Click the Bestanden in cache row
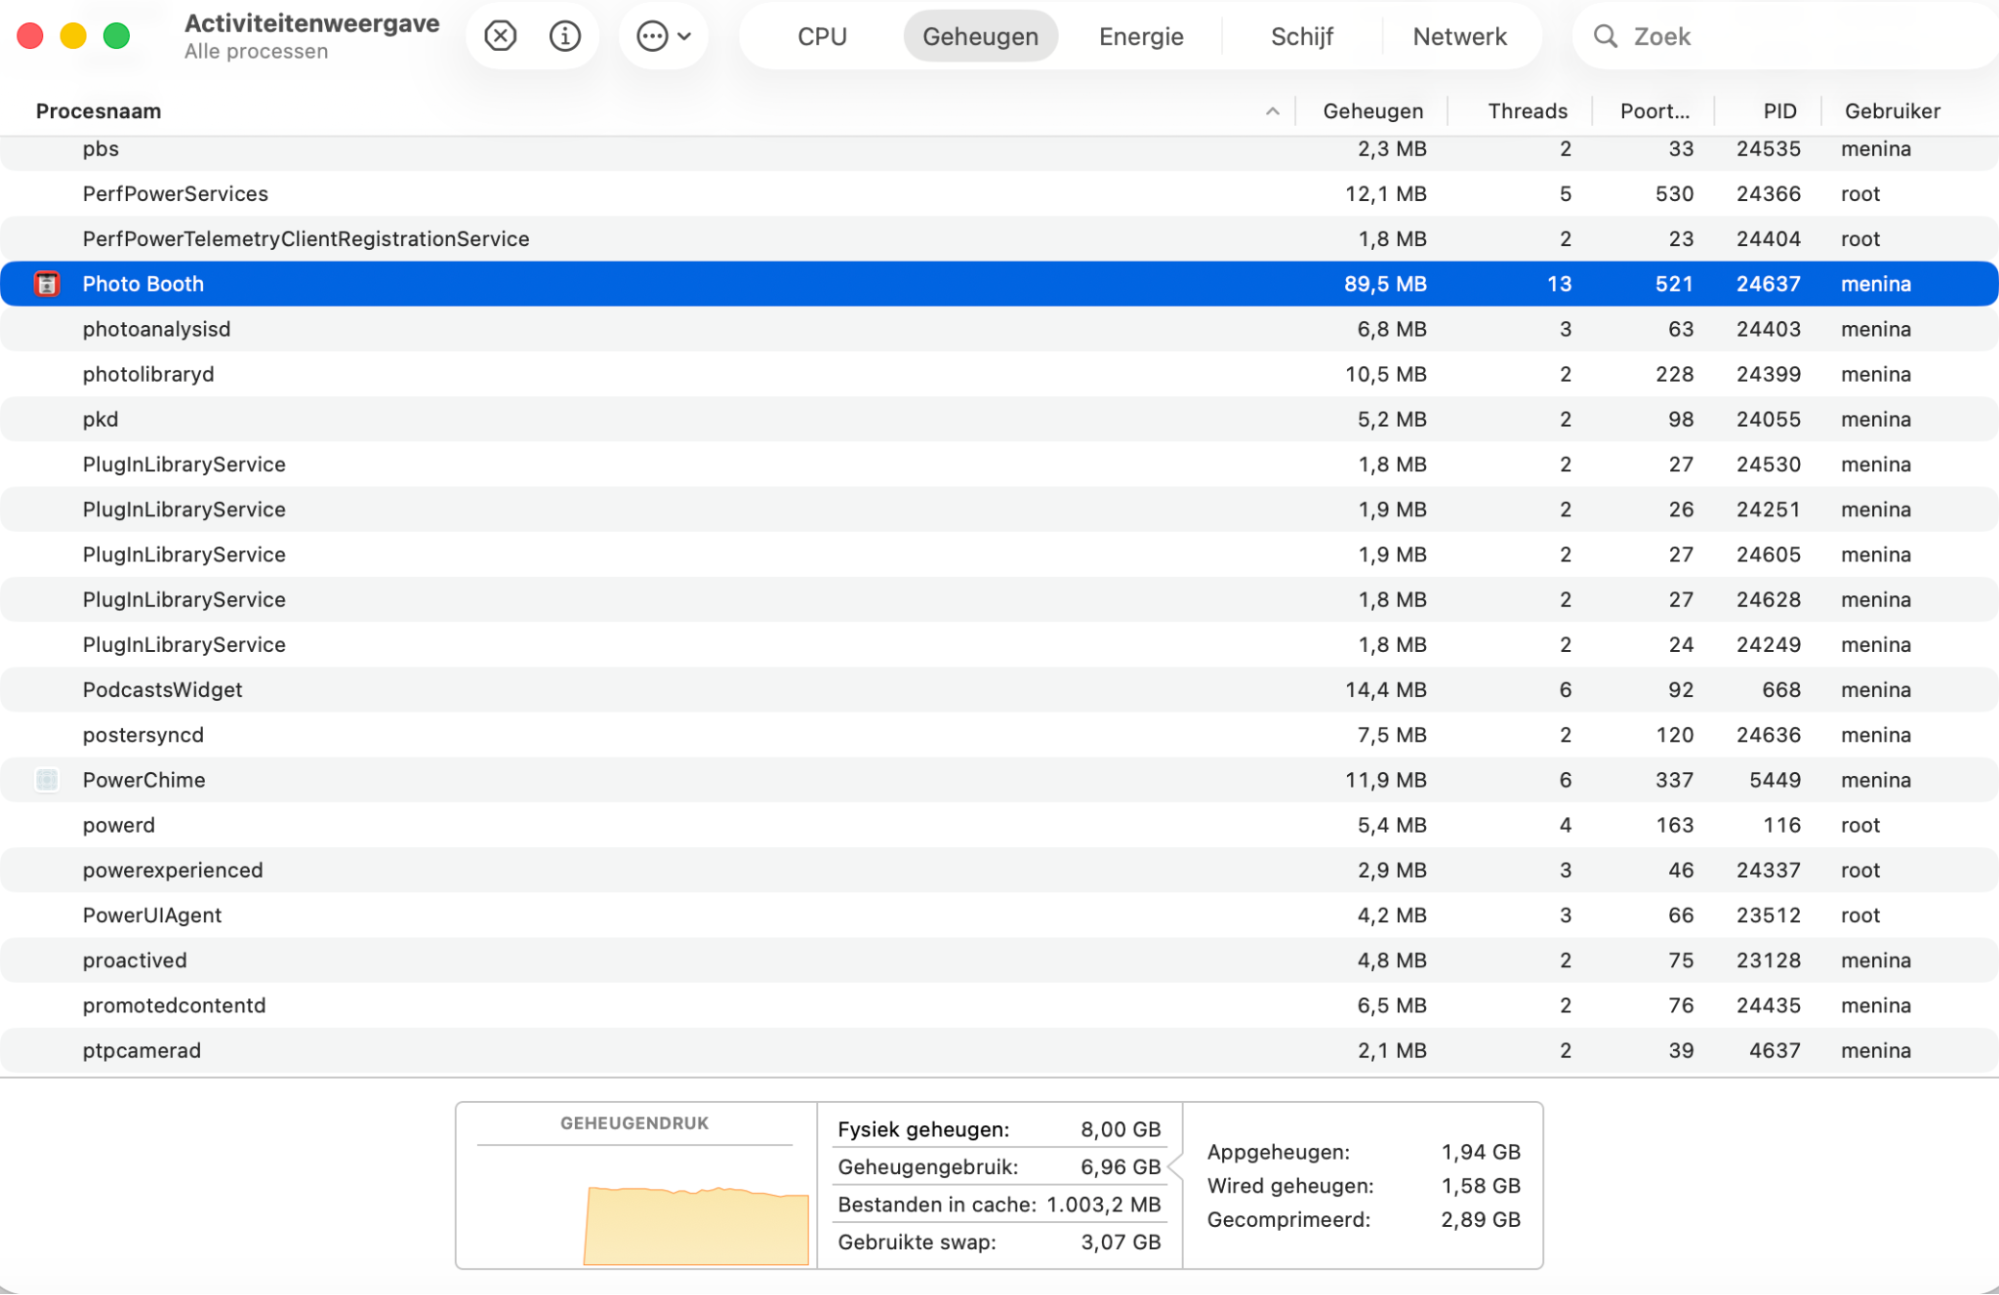 point(999,1205)
